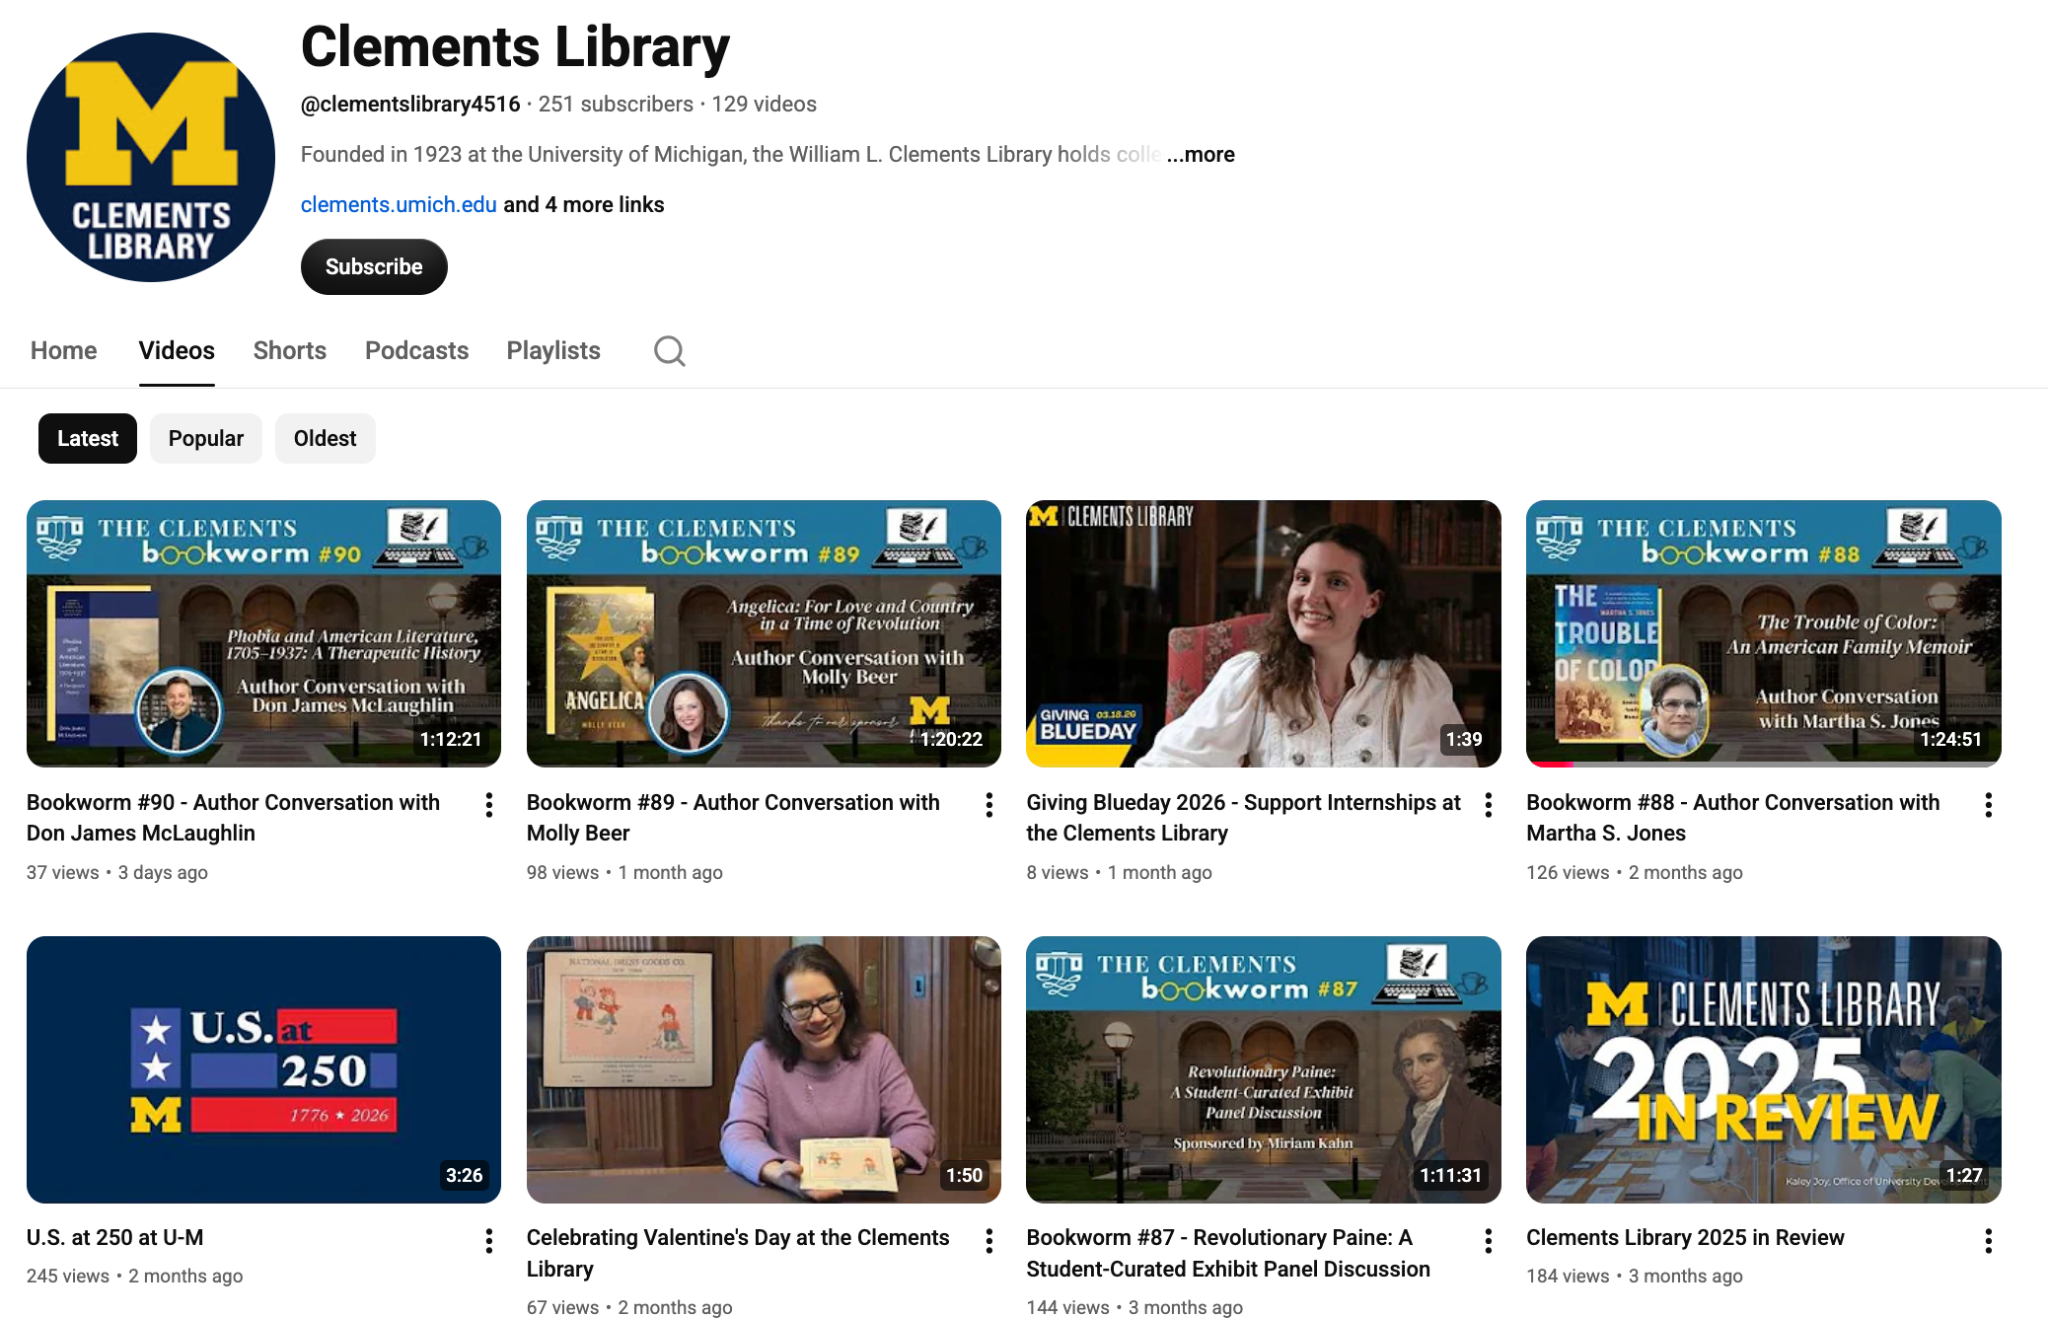The width and height of the screenshot is (2048, 1338).
Task: Click the 3:26 duration badge
Action: [x=464, y=1175]
